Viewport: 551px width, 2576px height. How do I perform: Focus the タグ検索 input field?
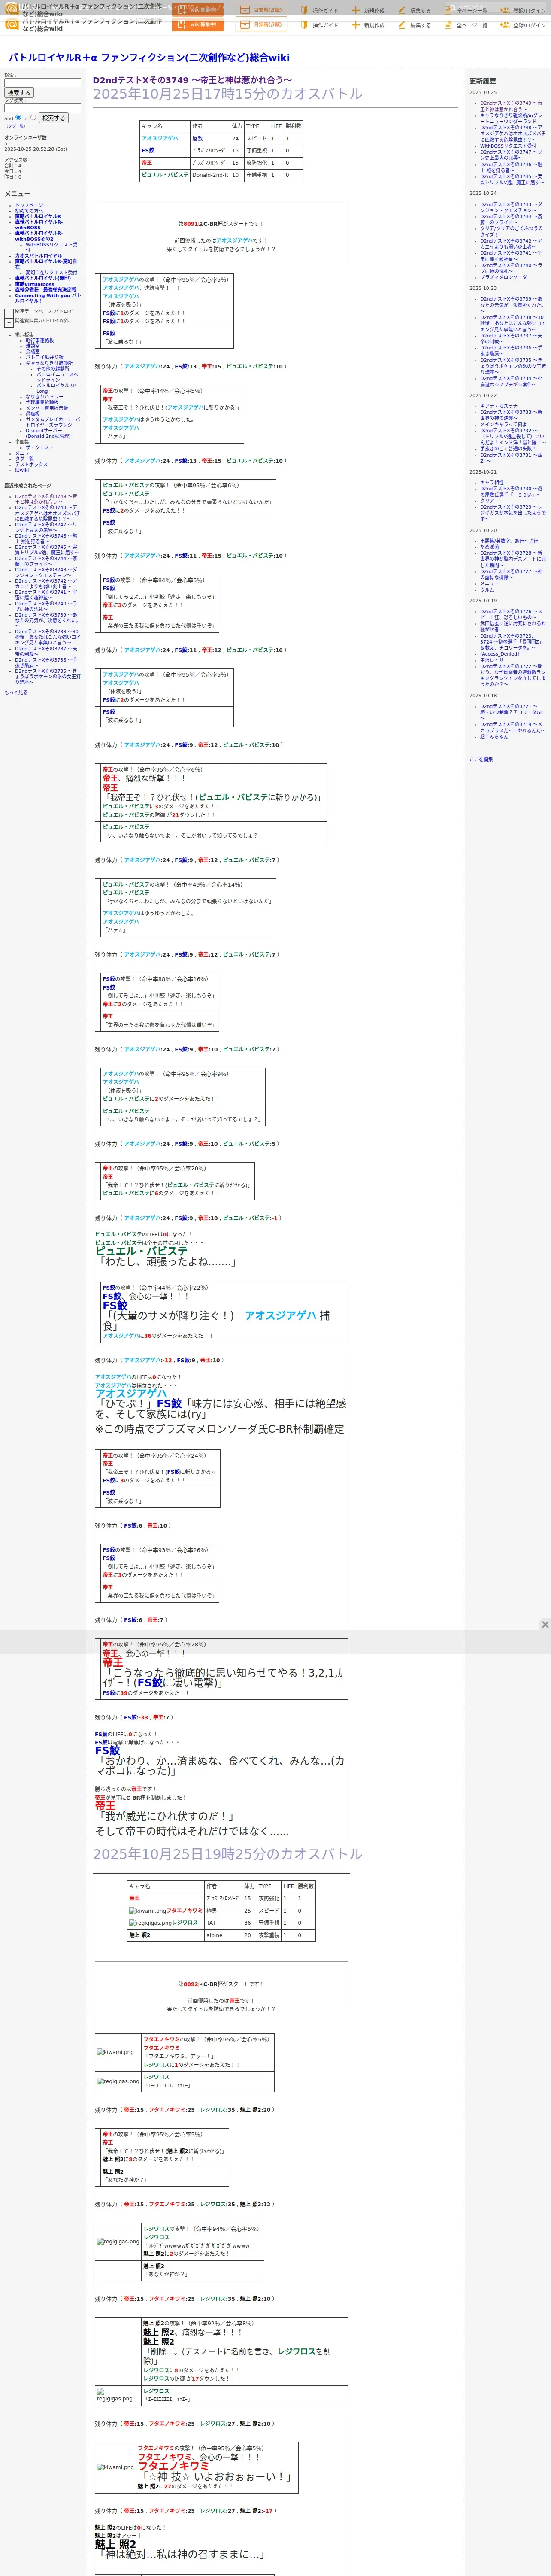(42, 108)
